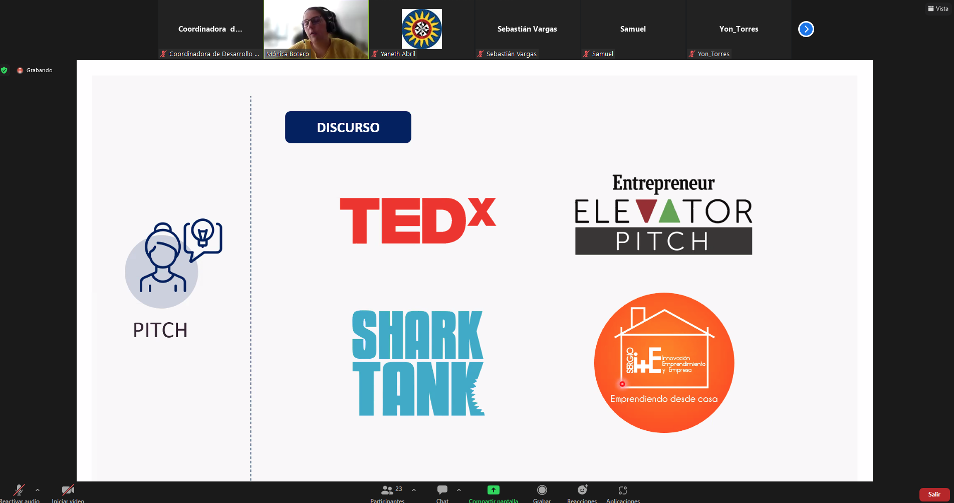Click the red Salir button
The image size is (954, 503).
(x=934, y=494)
